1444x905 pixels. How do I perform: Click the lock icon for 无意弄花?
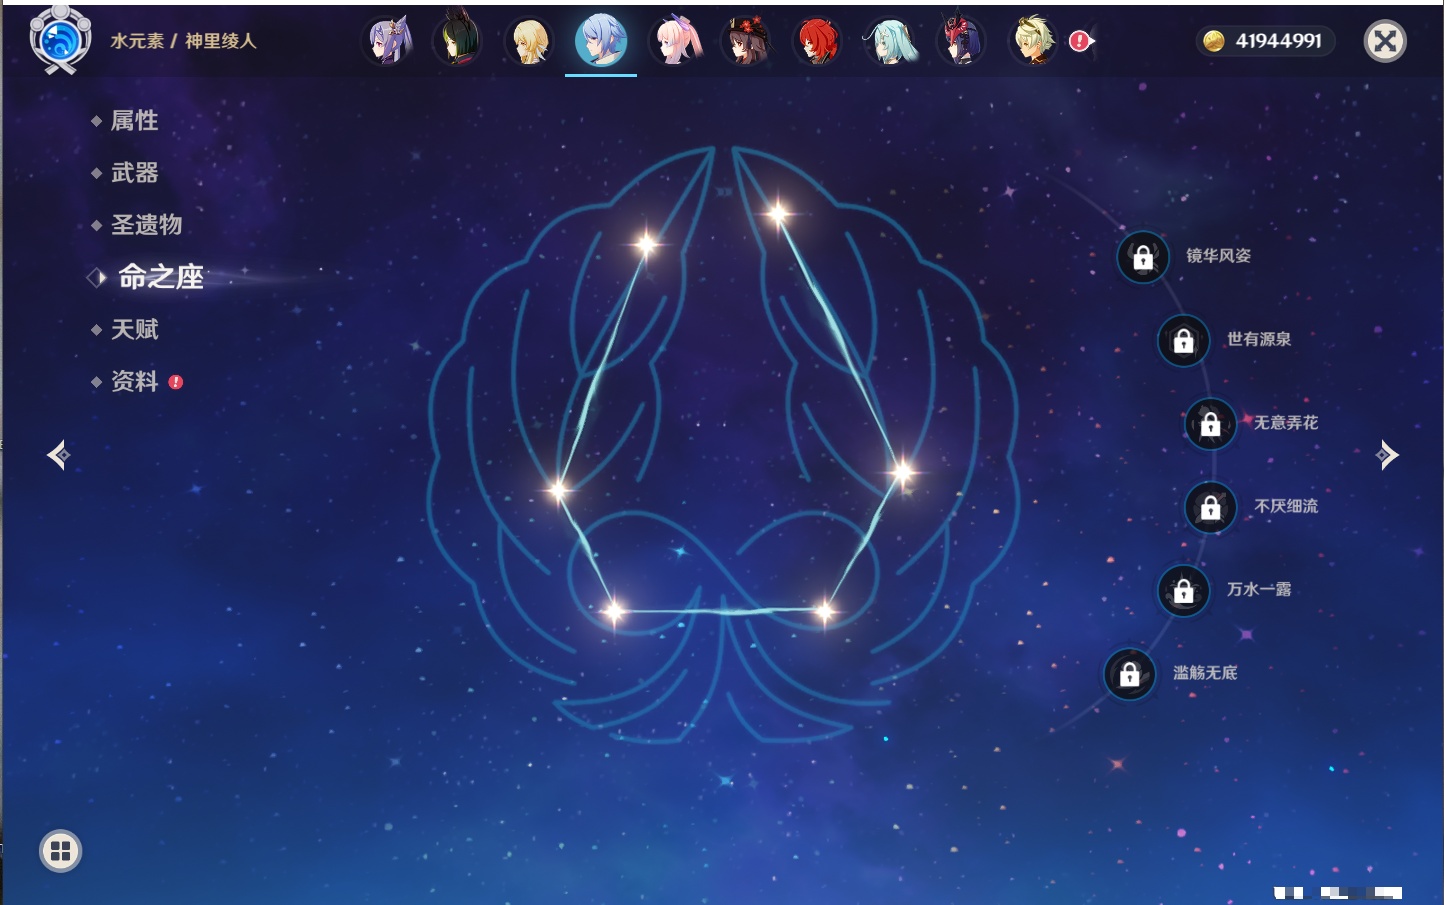coord(1210,424)
